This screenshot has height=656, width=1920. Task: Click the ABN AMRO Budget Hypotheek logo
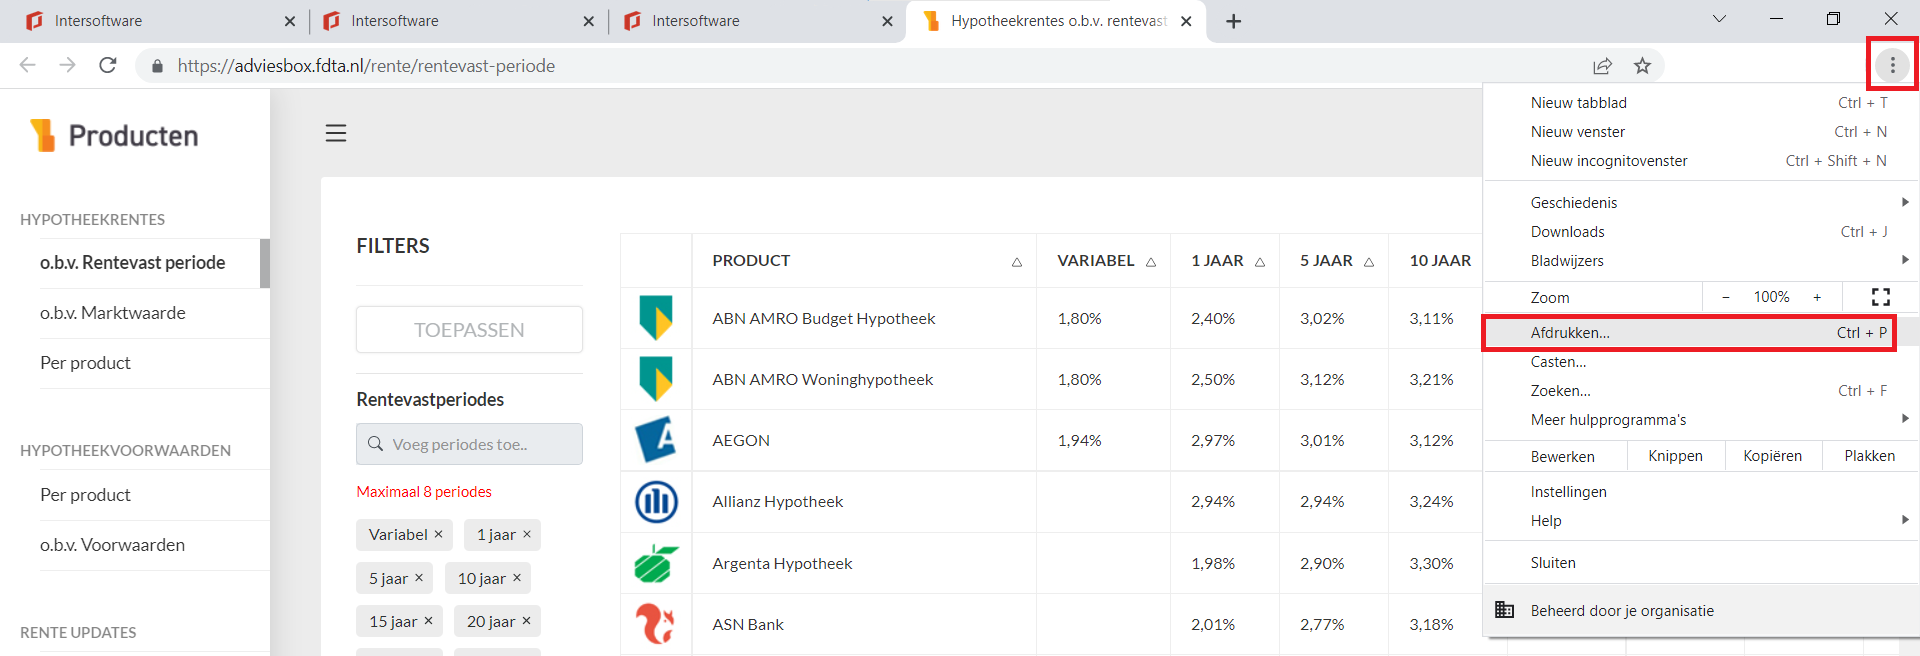(656, 318)
